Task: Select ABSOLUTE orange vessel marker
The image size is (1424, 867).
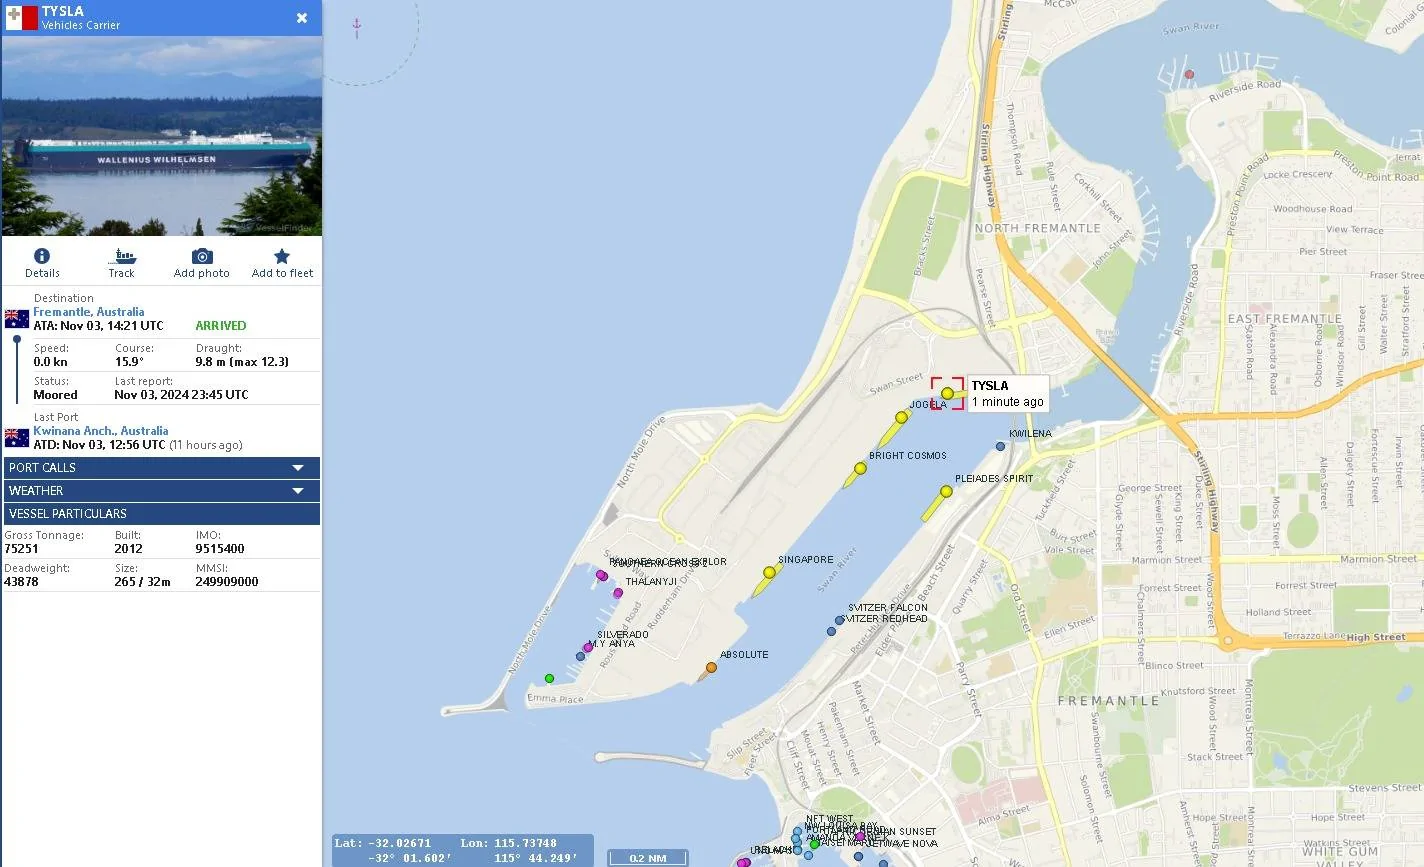Action: tap(711, 667)
